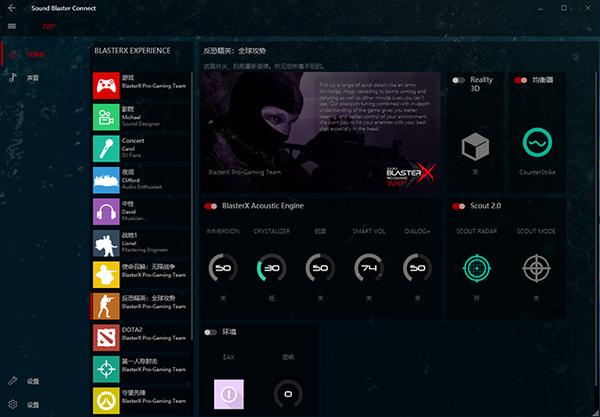
Task: Click the Dialog+ dial showing 50
Action: tap(417, 268)
